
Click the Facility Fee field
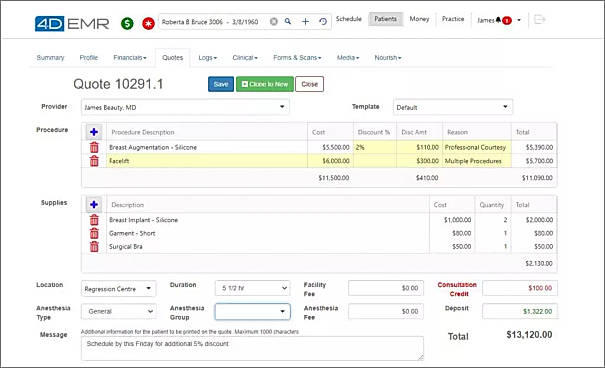coord(386,288)
